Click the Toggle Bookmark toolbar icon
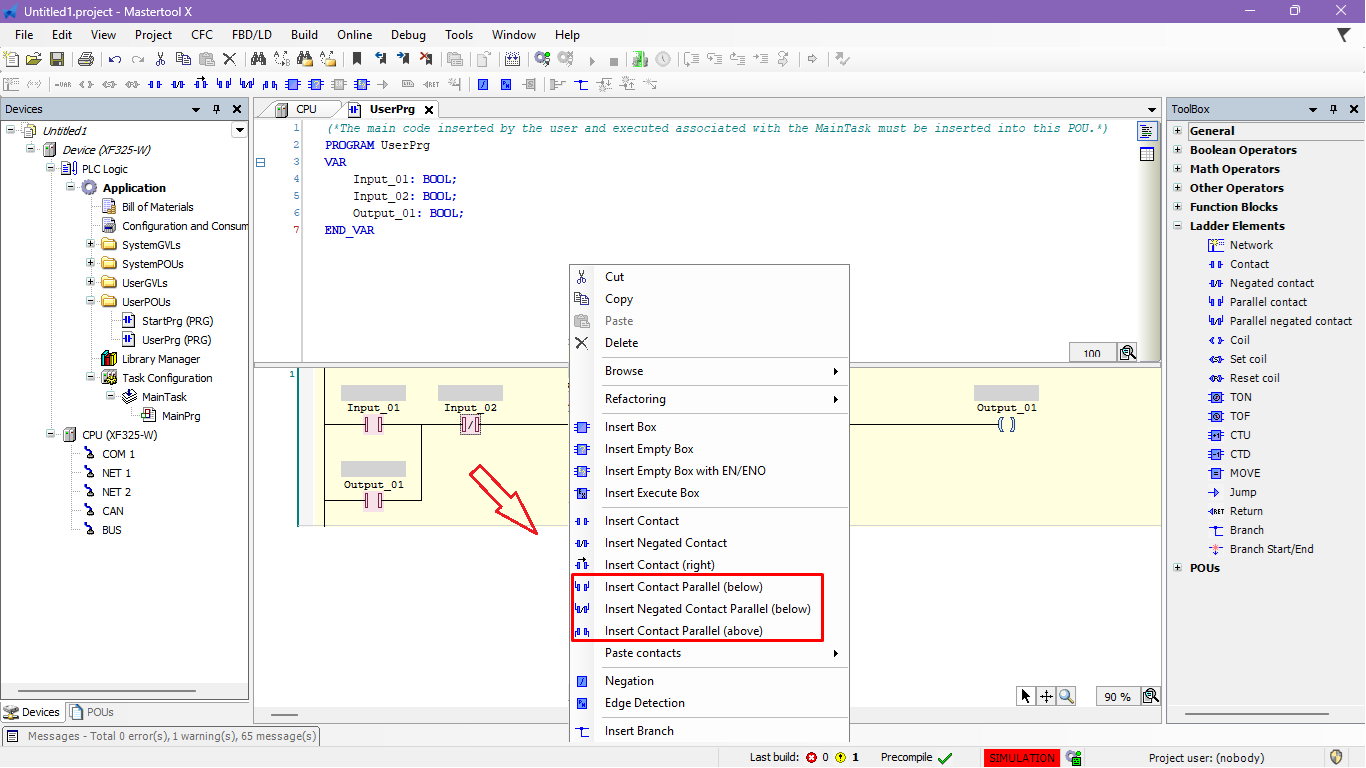The image size is (1366, 768). pyautogui.click(x=357, y=60)
